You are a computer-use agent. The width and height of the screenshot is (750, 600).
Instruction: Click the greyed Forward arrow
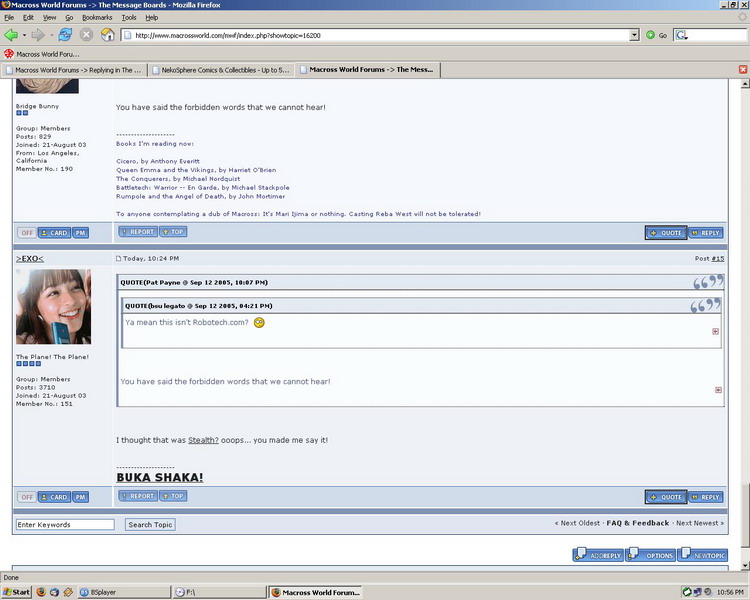[x=38, y=35]
